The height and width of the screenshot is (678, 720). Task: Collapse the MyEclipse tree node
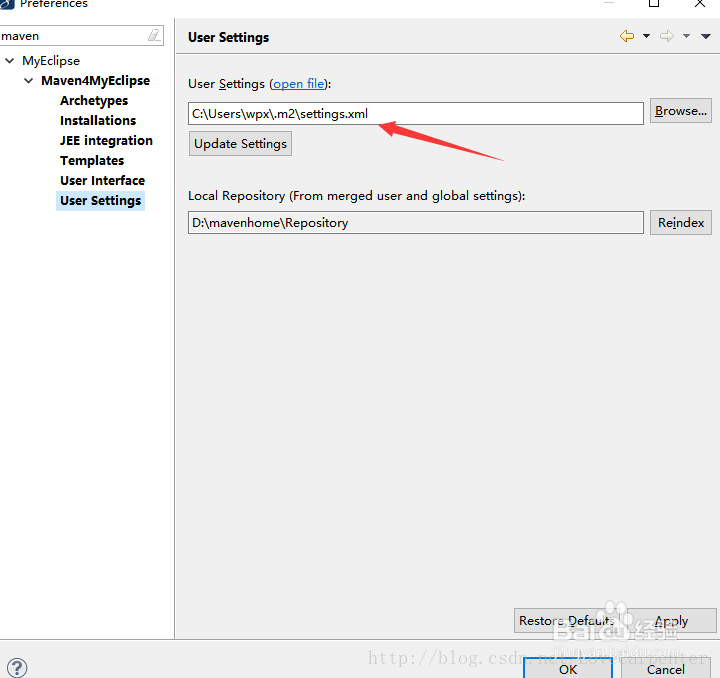(x=10, y=61)
